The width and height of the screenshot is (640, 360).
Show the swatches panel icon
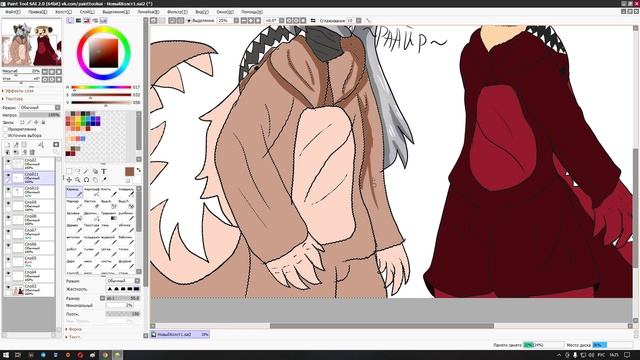tap(103, 20)
